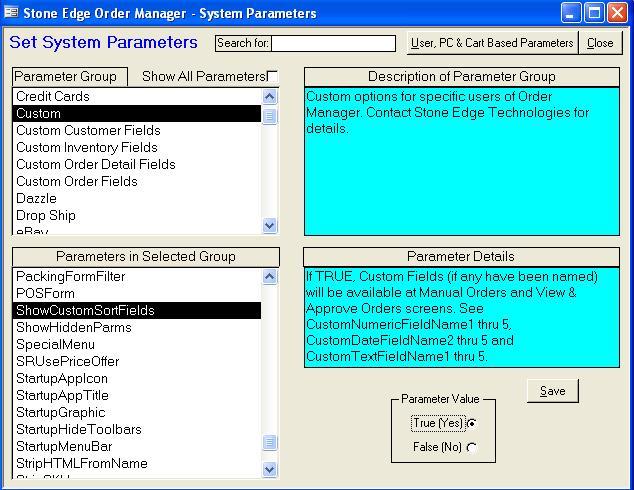Viewport: 634px width, 490px height.
Task: Click Parameter Group header label
Action: pos(70,76)
